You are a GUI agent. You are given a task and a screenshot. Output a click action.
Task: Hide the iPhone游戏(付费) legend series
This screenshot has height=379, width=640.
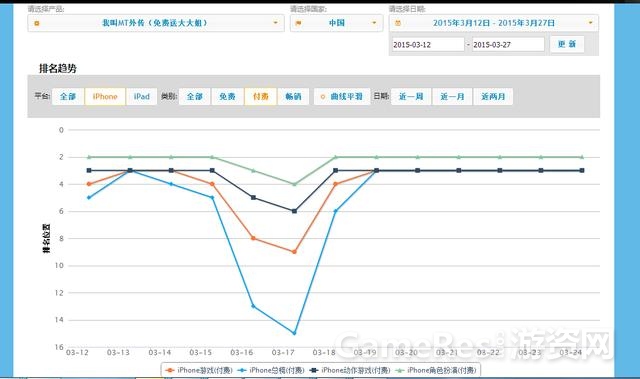199,370
